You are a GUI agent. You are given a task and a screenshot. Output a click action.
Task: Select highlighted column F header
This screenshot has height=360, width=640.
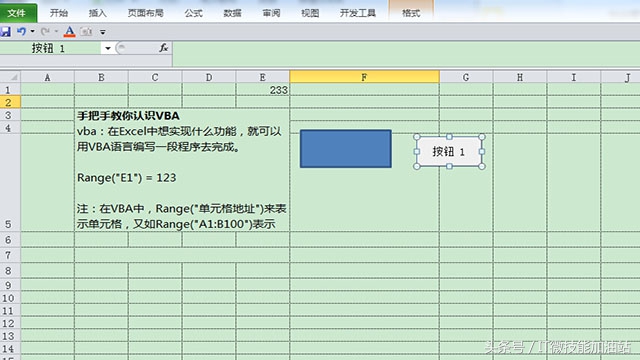[364, 77]
